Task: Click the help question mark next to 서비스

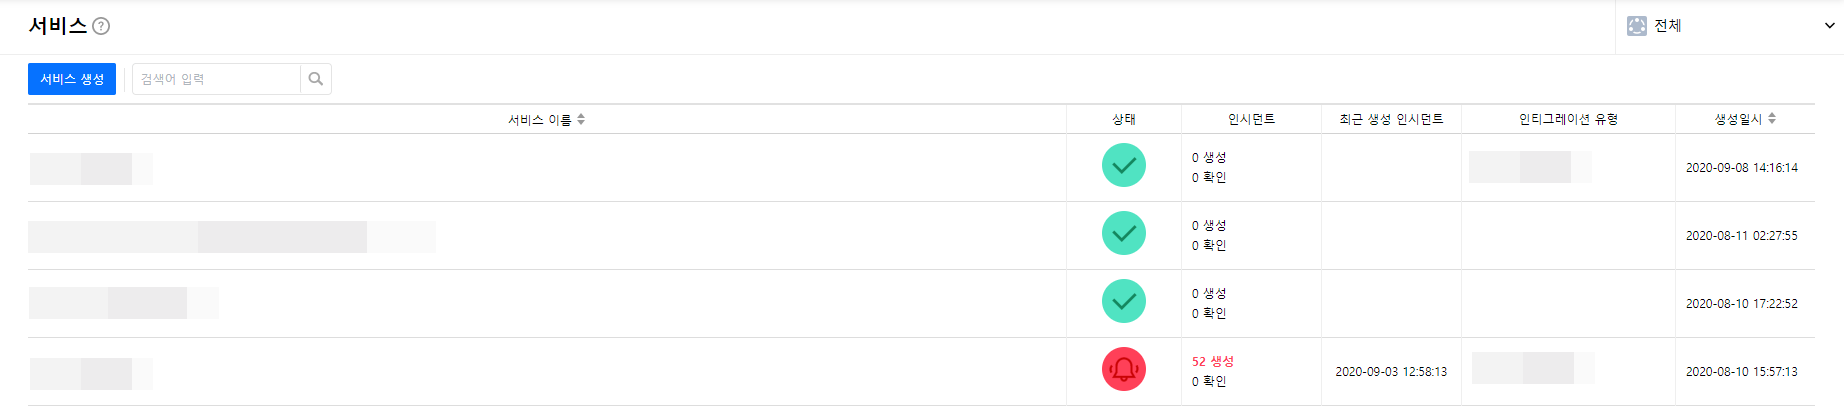Action: pos(101,27)
